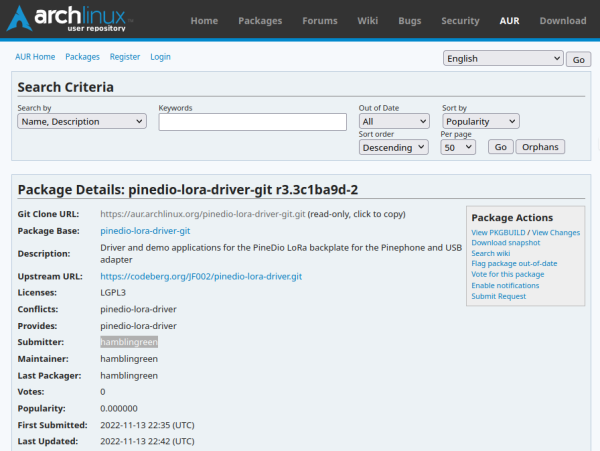The width and height of the screenshot is (600, 451).
Task: Click into the Keywords search field
Action: click(x=253, y=122)
